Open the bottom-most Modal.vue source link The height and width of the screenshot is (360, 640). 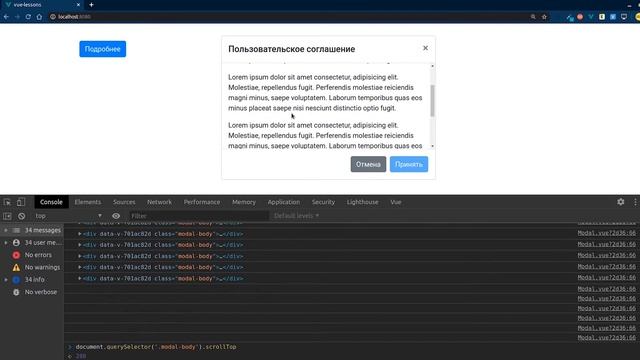click(607, 338)
